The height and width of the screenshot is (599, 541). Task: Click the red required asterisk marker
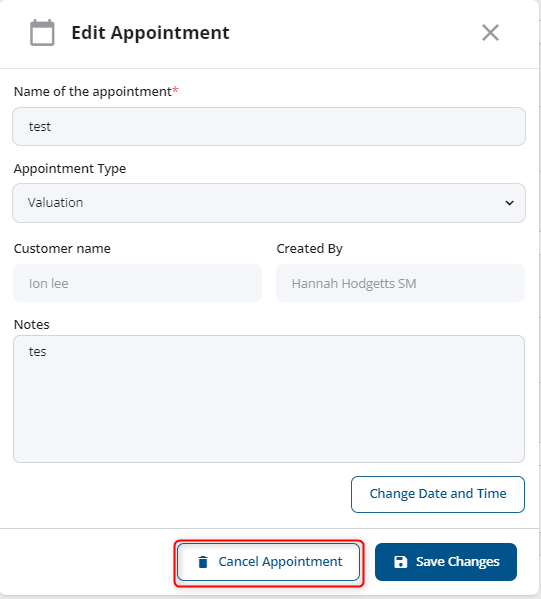click(175, 89)
